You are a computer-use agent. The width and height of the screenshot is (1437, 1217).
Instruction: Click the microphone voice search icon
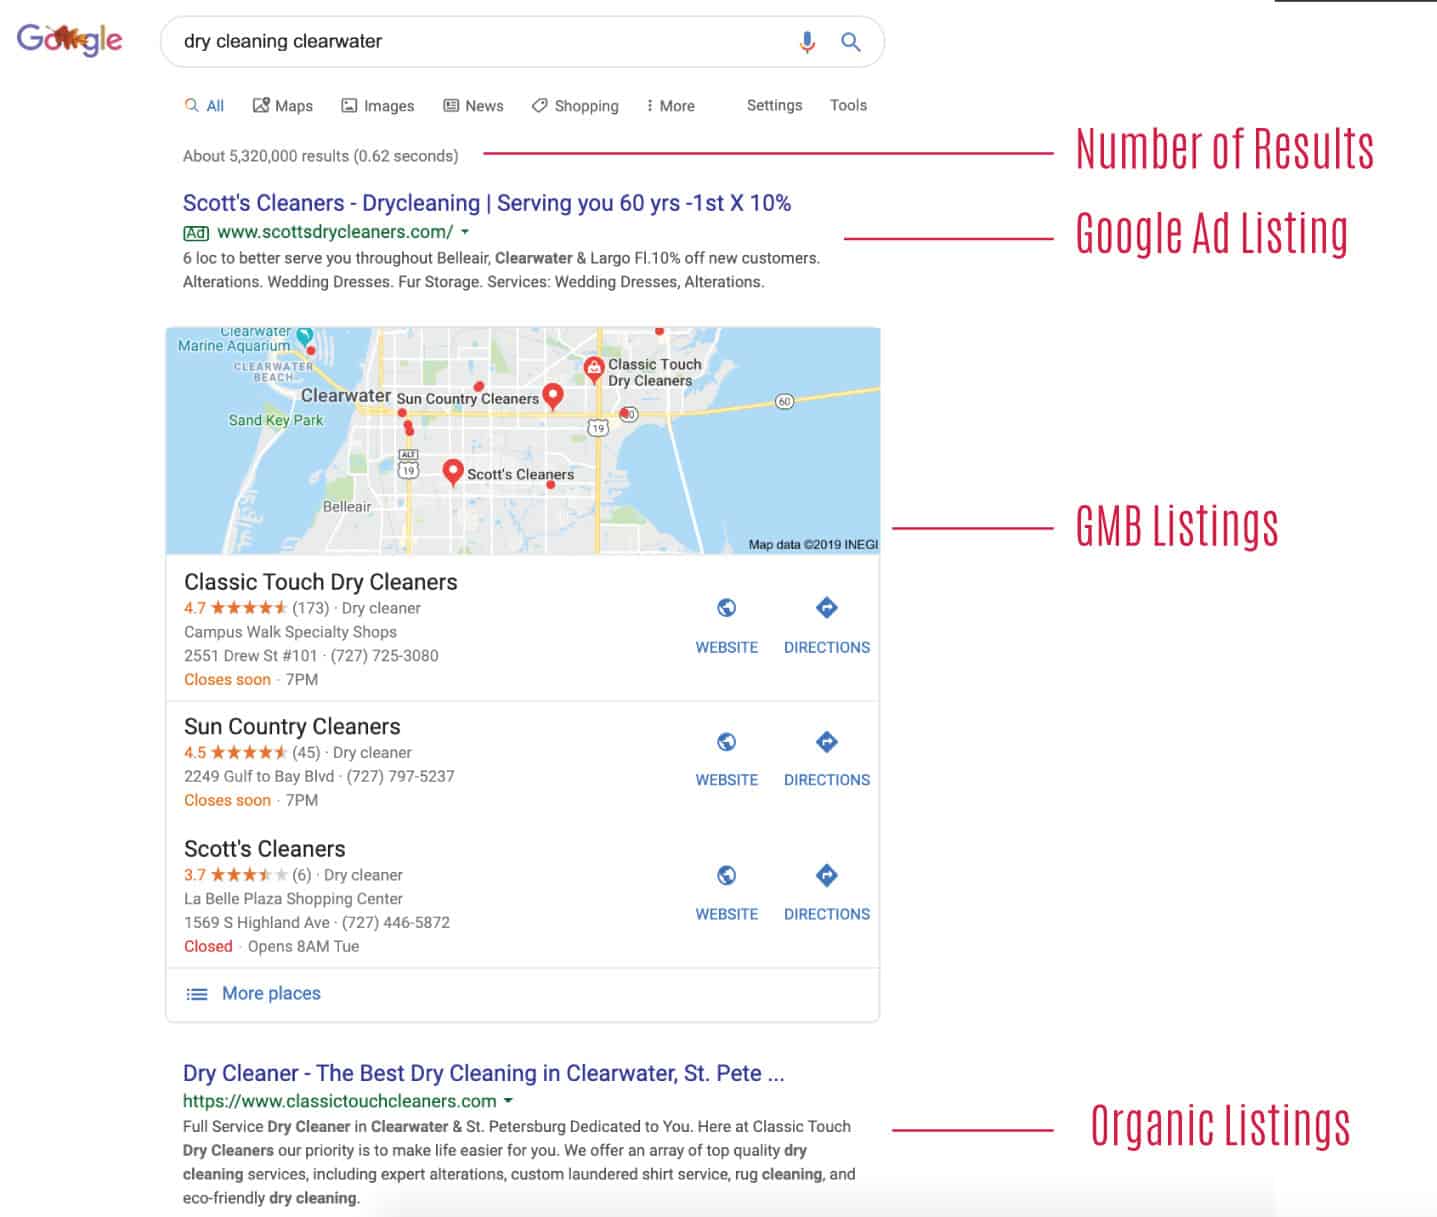tap(806, 41)
